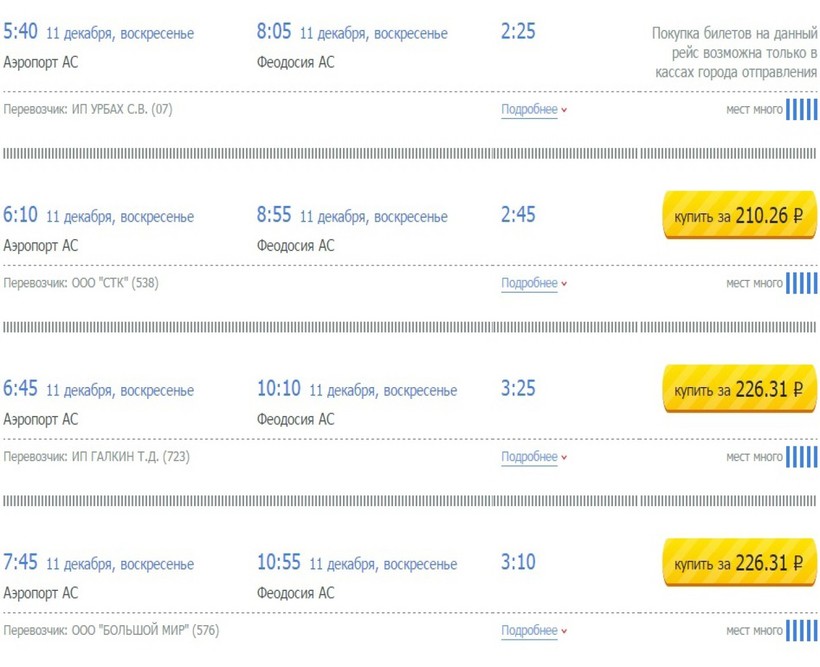Buy the 7:45 departure ticket for 226.31 ₽

coord(740,562)
